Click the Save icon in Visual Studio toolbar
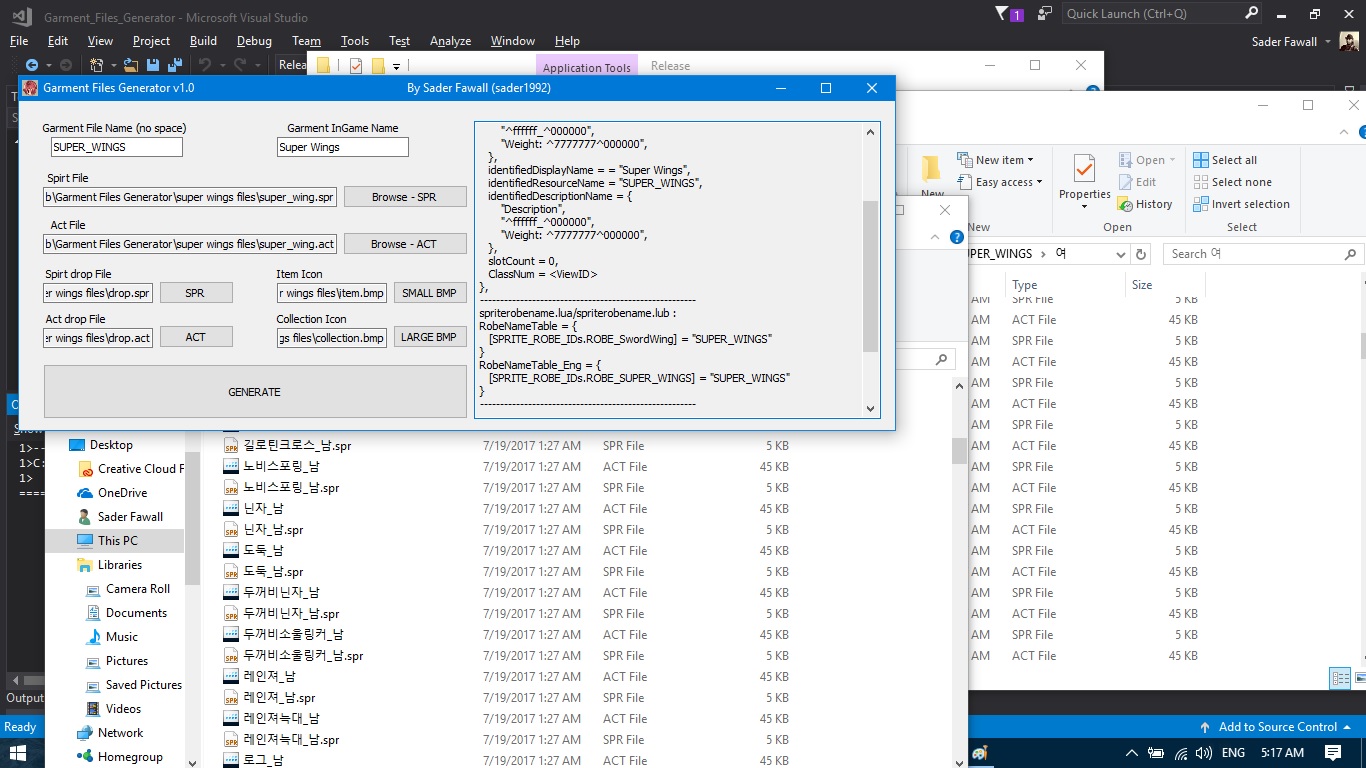The image size is (1366, 768). 153,65
